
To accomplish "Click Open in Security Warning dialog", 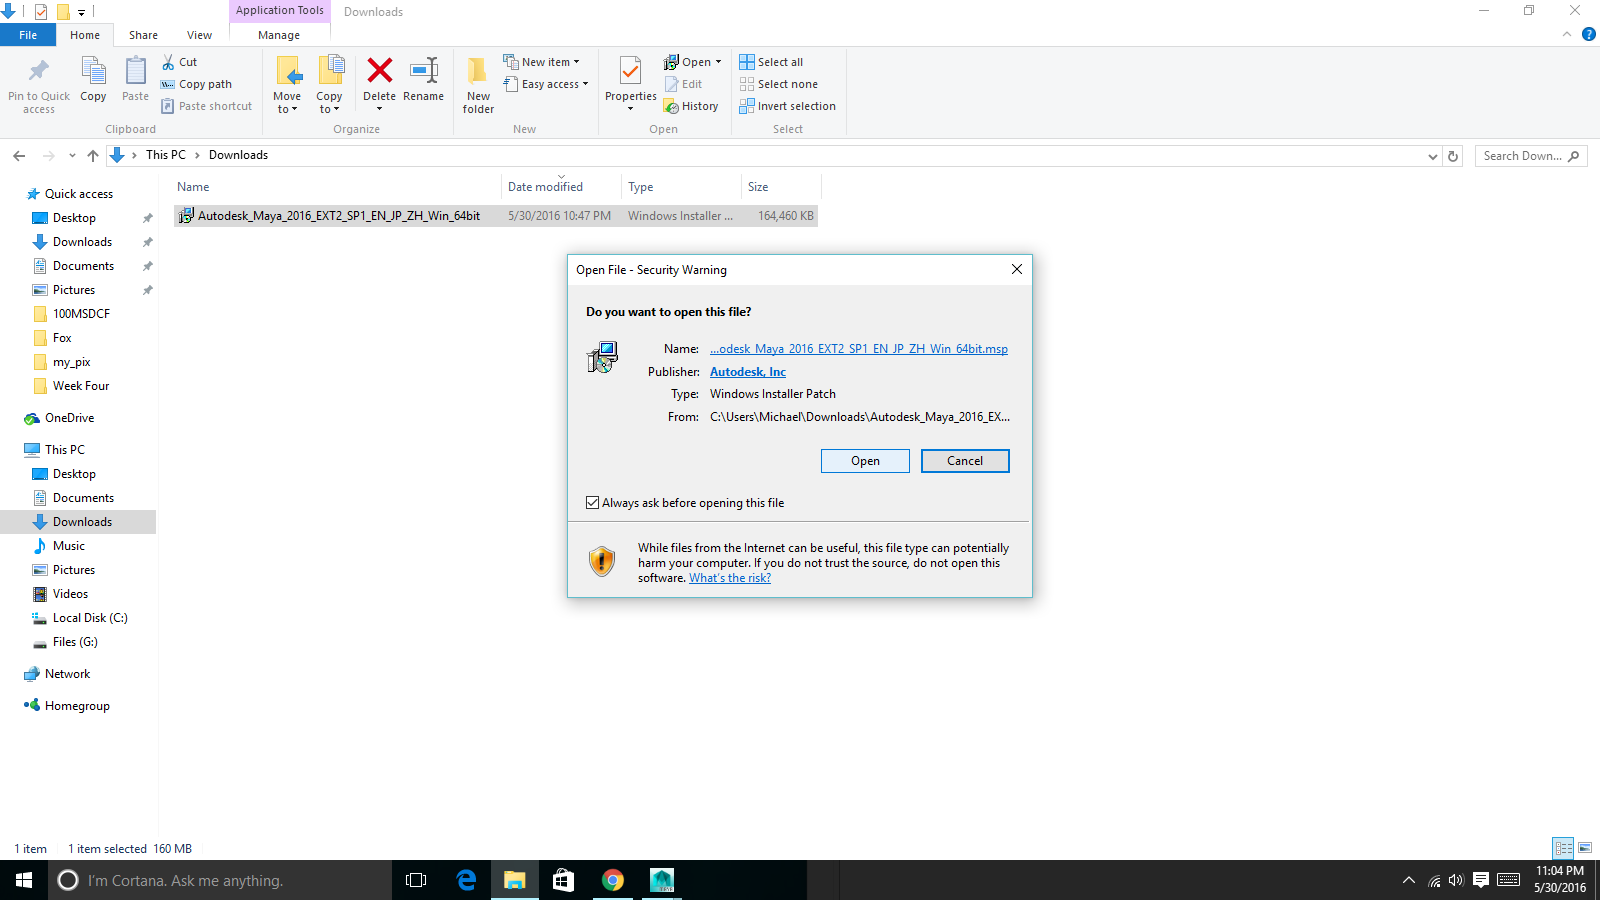I will pos(865,461).
